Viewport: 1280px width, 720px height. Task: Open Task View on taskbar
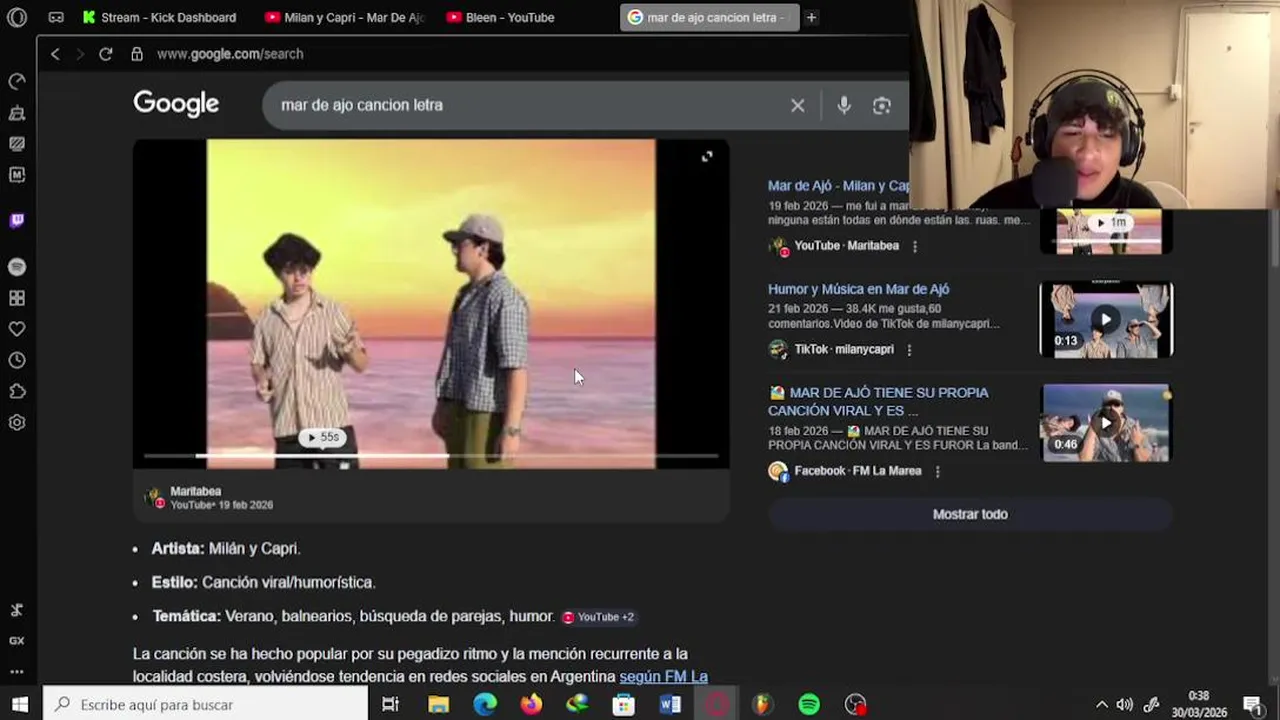[x=391, y=705]
